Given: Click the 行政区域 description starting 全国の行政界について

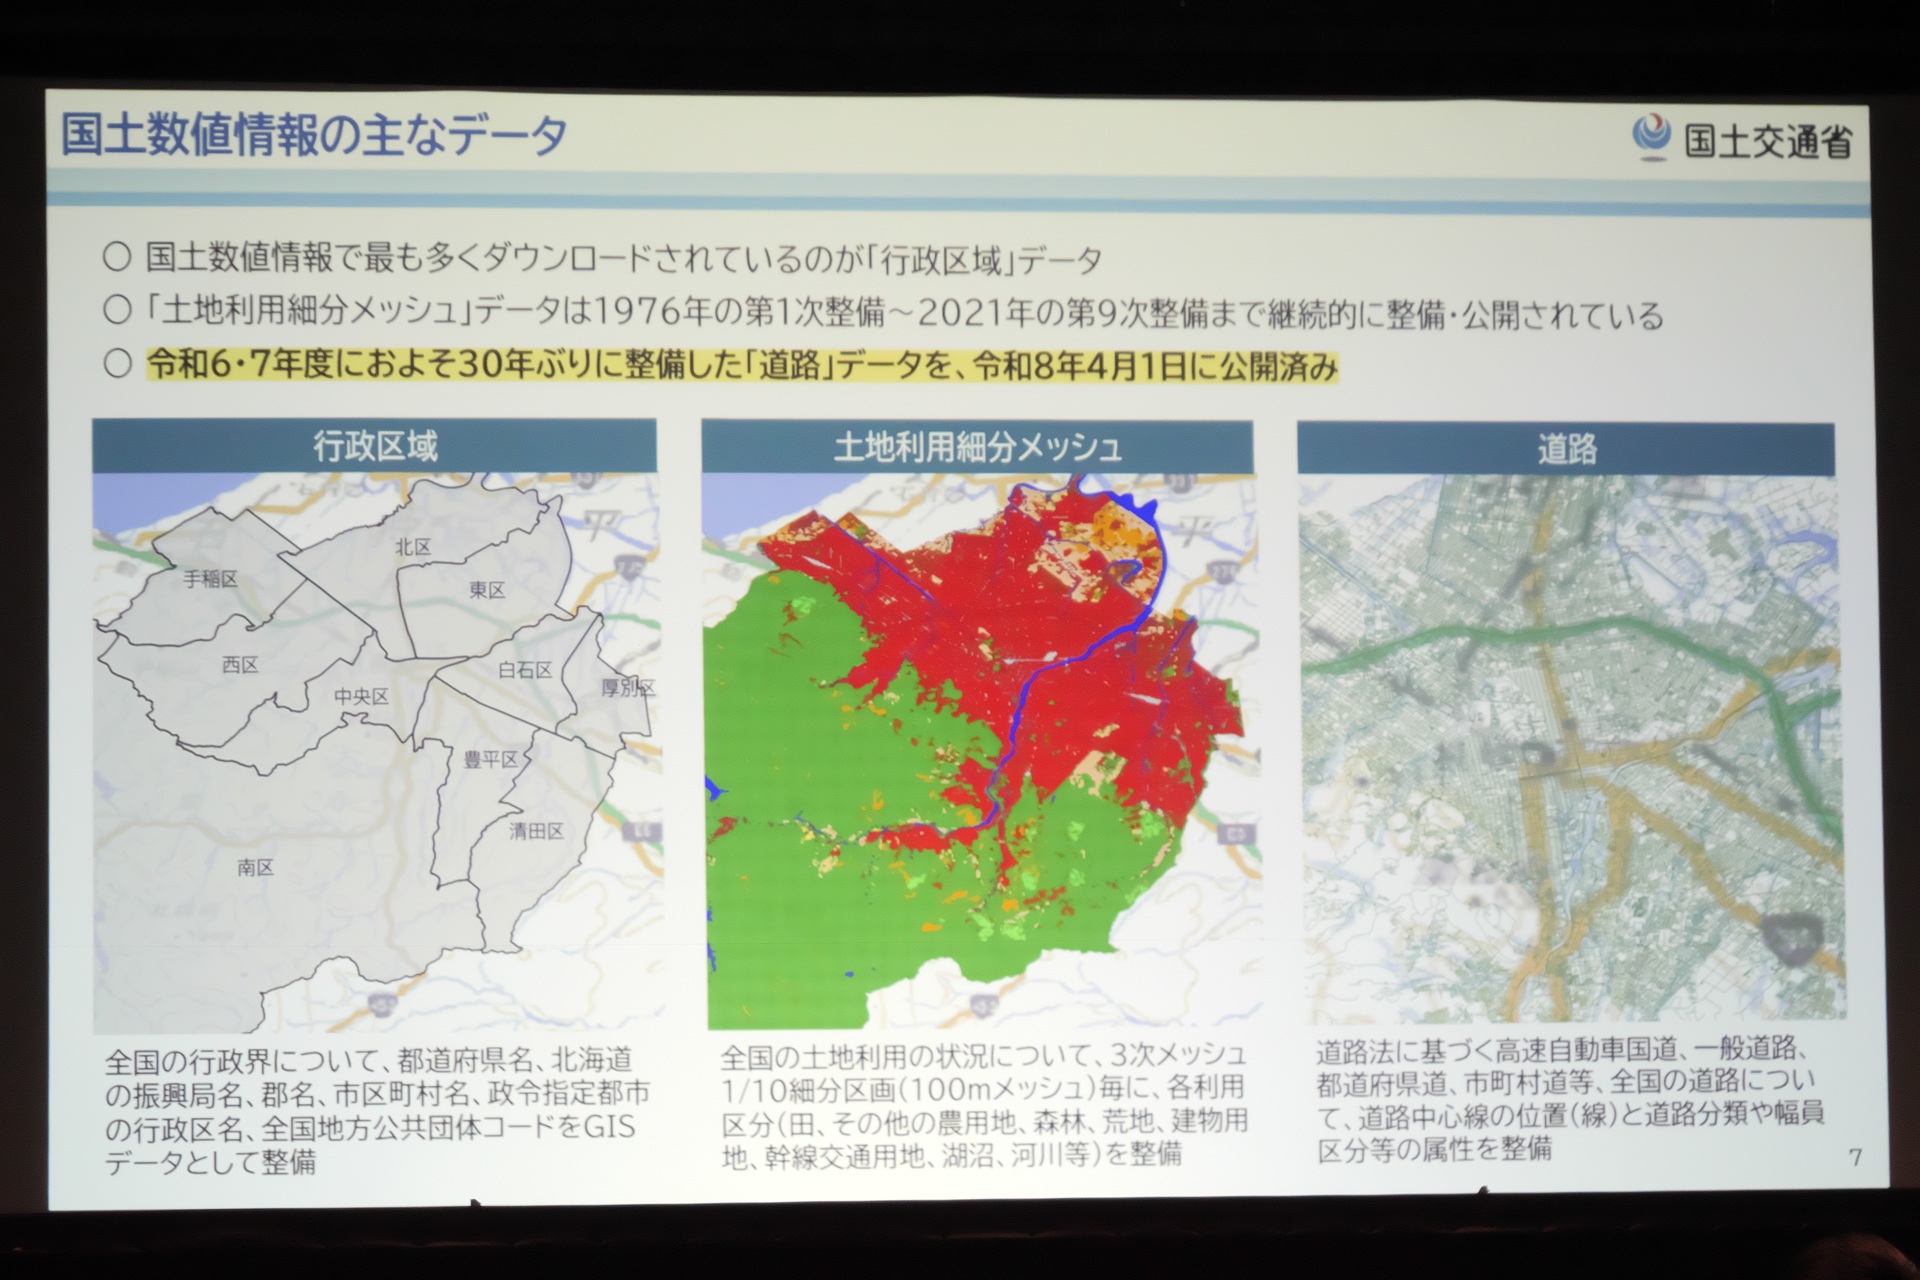Looking at the screenshot, I should click(377, 1110).
